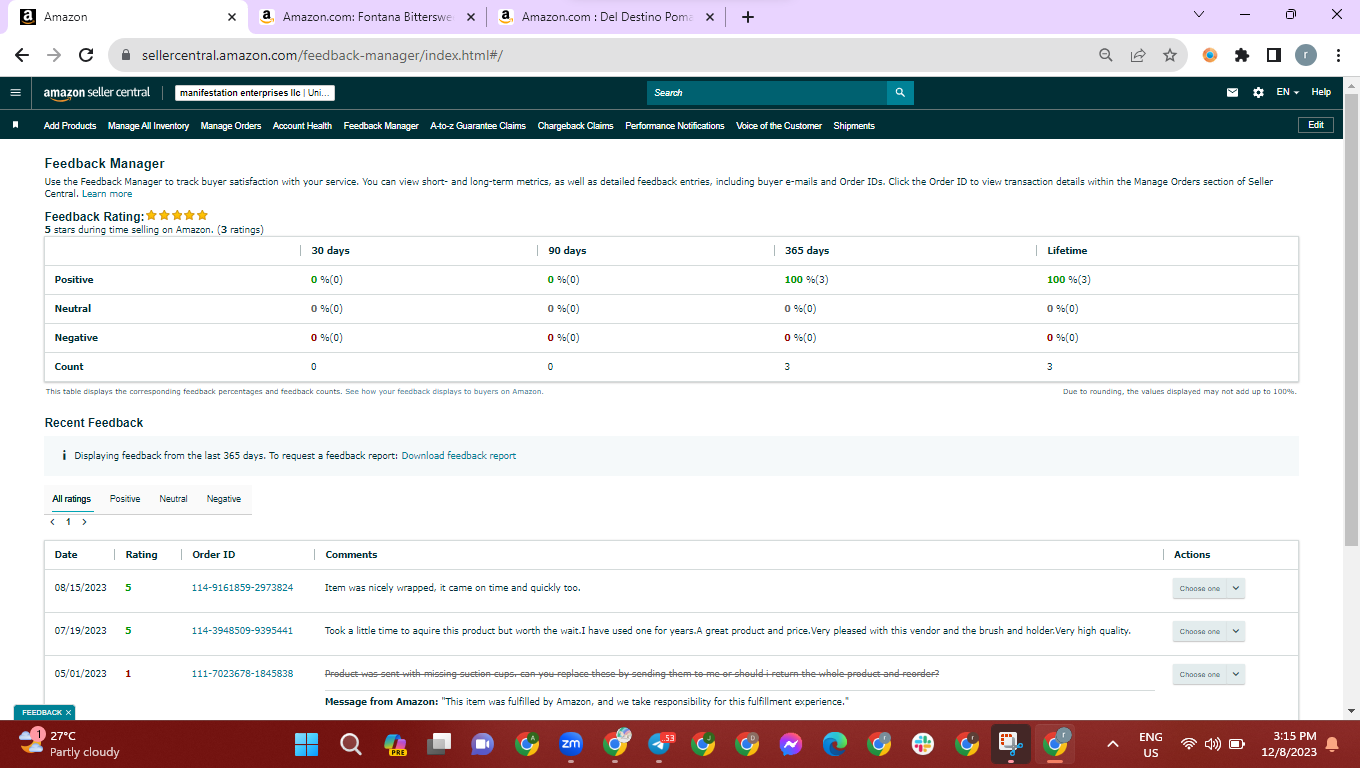Click the Seller Central Search field
The image size is (1360, 768).
[767, 93]
